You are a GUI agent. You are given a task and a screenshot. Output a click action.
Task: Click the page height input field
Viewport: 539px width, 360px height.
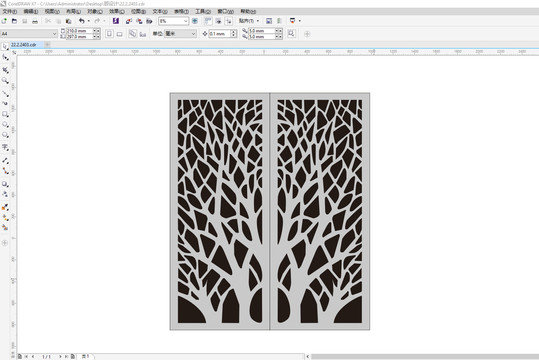click(x=79, y=36)
